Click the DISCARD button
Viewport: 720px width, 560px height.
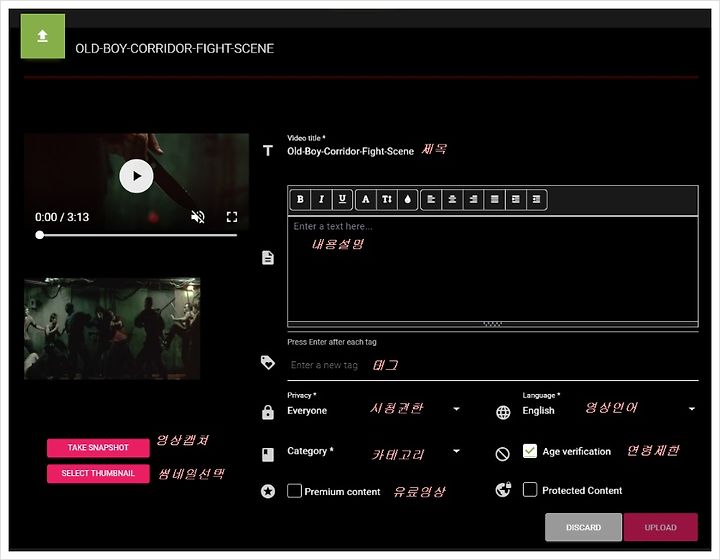pos(583,527)
